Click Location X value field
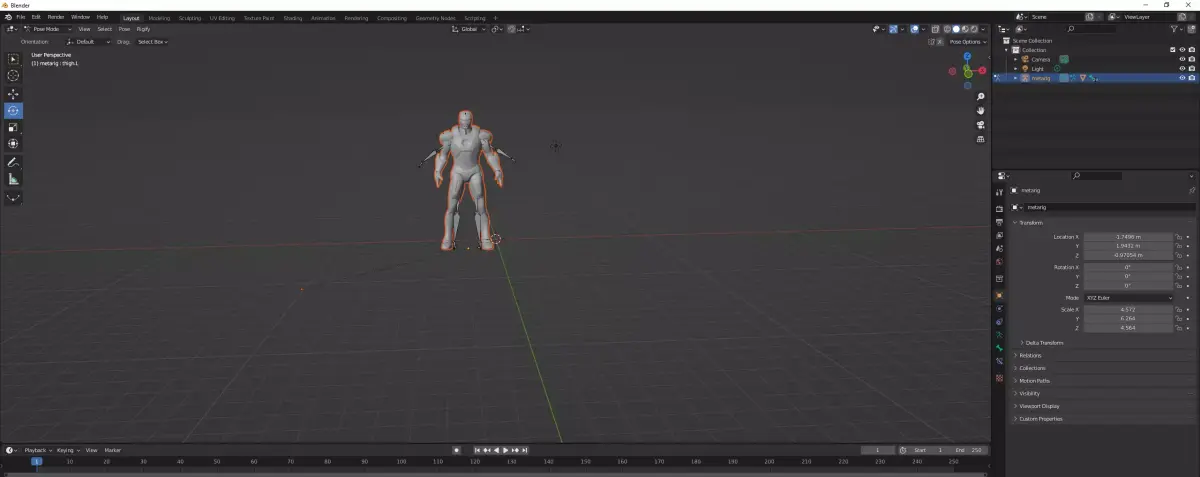 click(1128, 237)
